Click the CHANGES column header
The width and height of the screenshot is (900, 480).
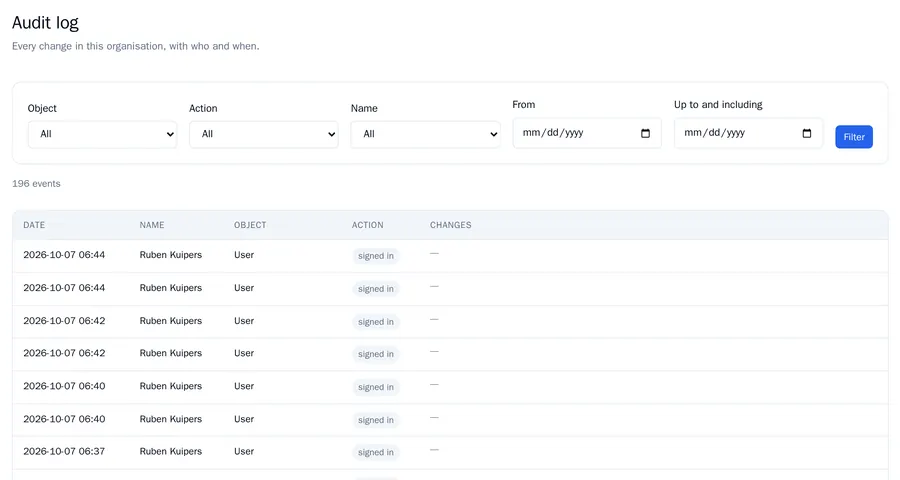[x=451, y=225]
